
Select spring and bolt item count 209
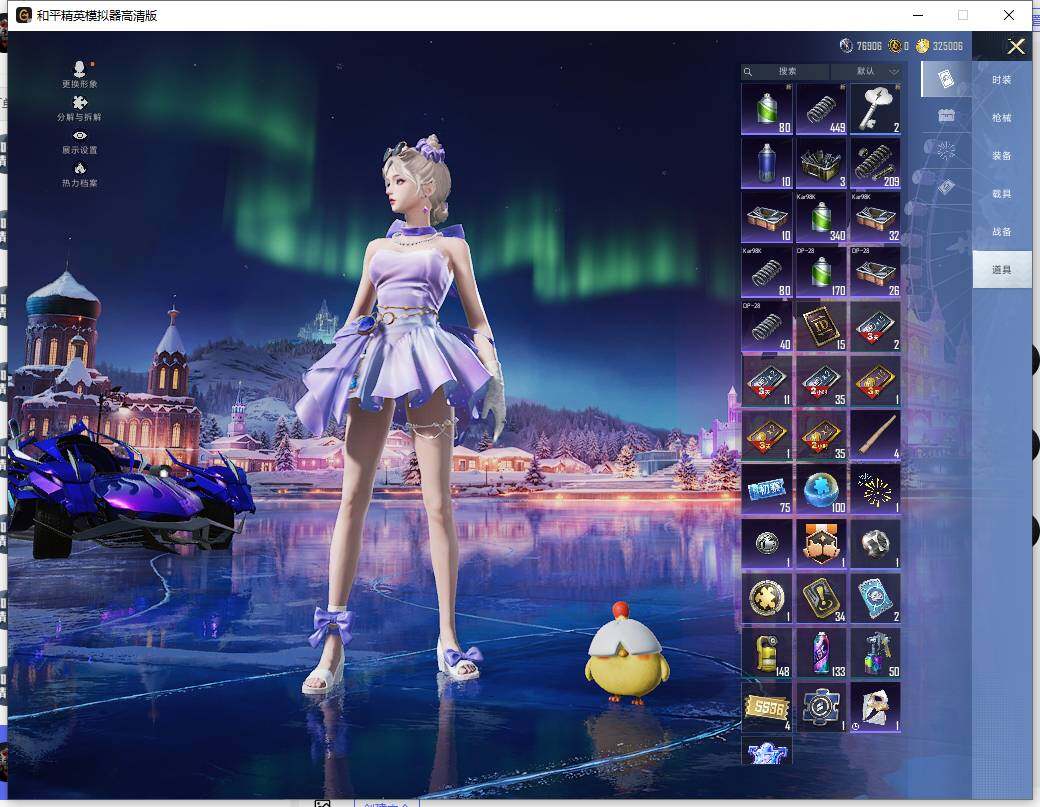point(876,163)
